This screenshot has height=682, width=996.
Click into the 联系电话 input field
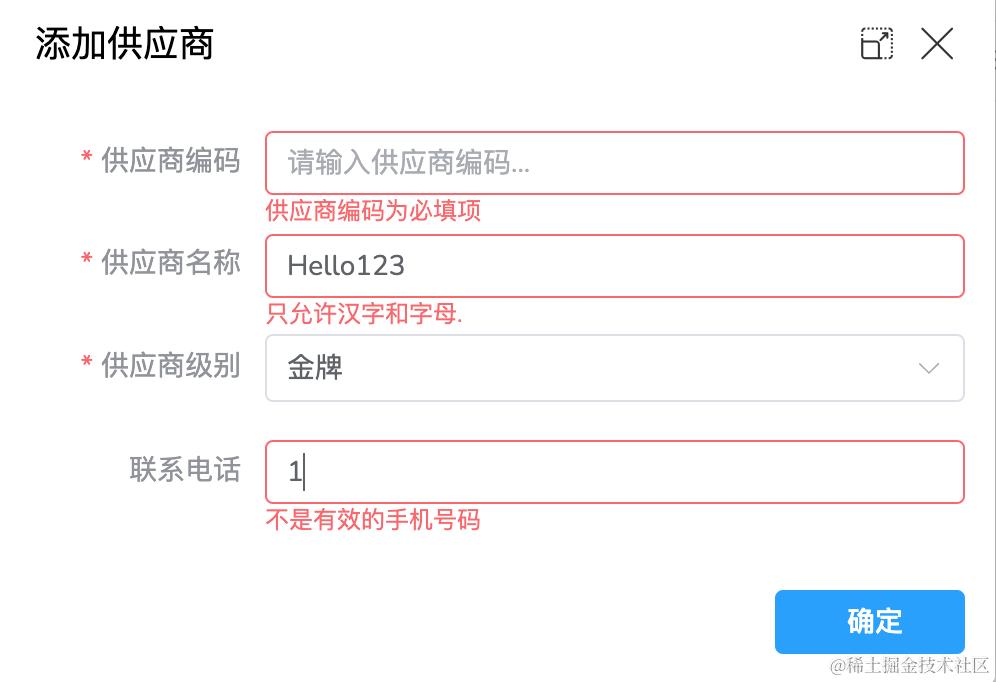pos(614,472)
